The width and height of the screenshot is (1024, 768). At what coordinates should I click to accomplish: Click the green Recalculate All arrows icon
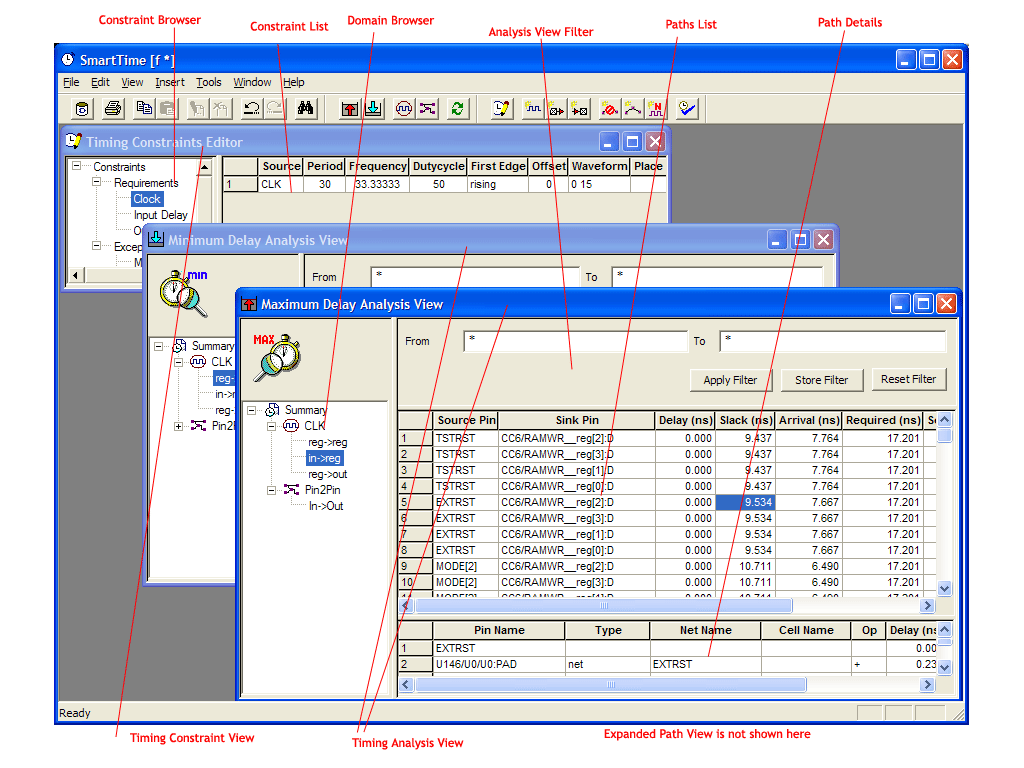click(x=458, y=108)
